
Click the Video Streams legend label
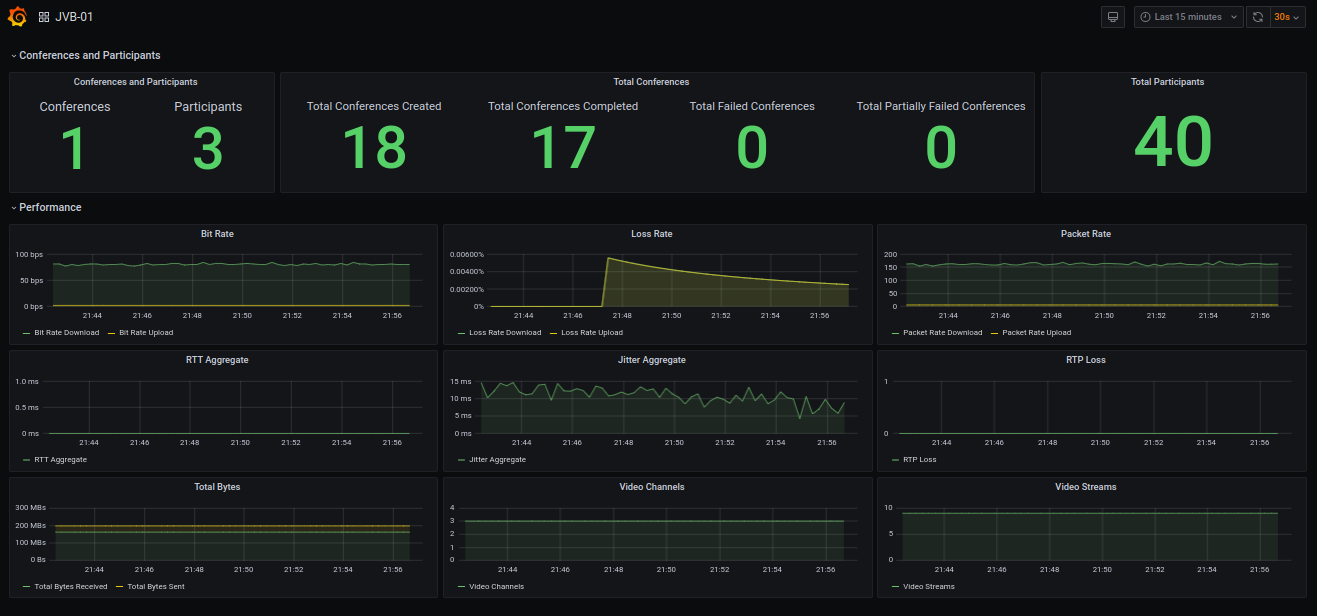929,587
